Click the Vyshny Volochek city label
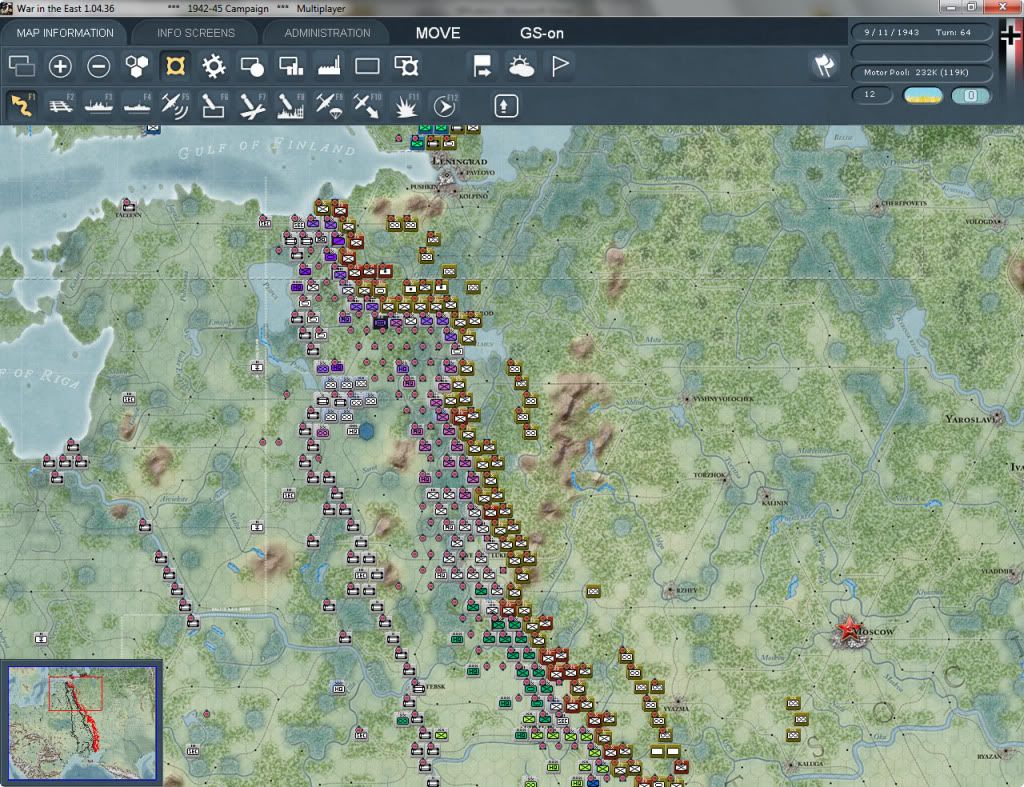This screenshot has height=787, width=1024. point(723,398)
